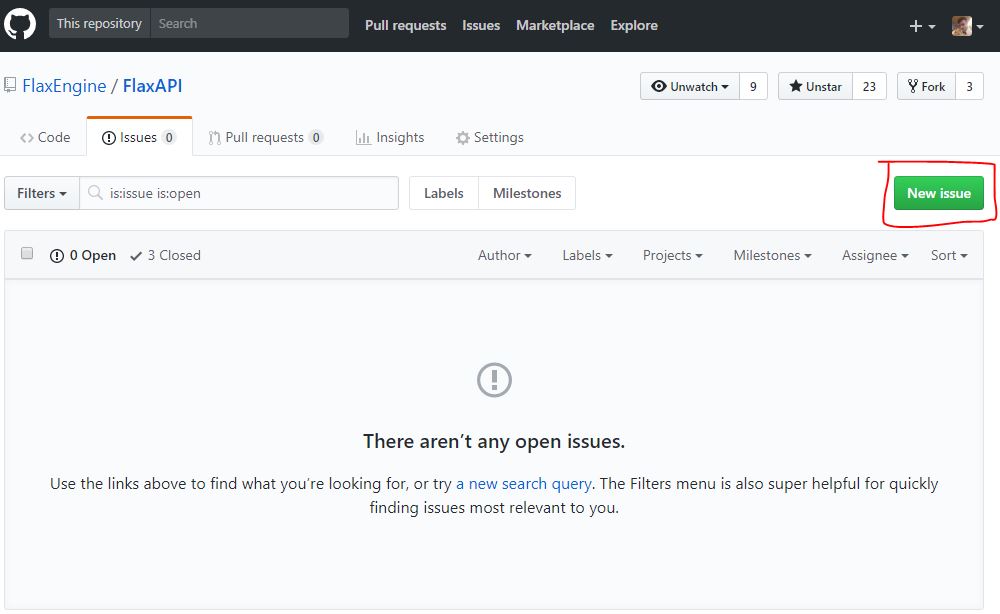The height and width of the screenshot is (614, 1000).
Task: Open the This repository search scope selector
Action: click(x=99, y=24)
